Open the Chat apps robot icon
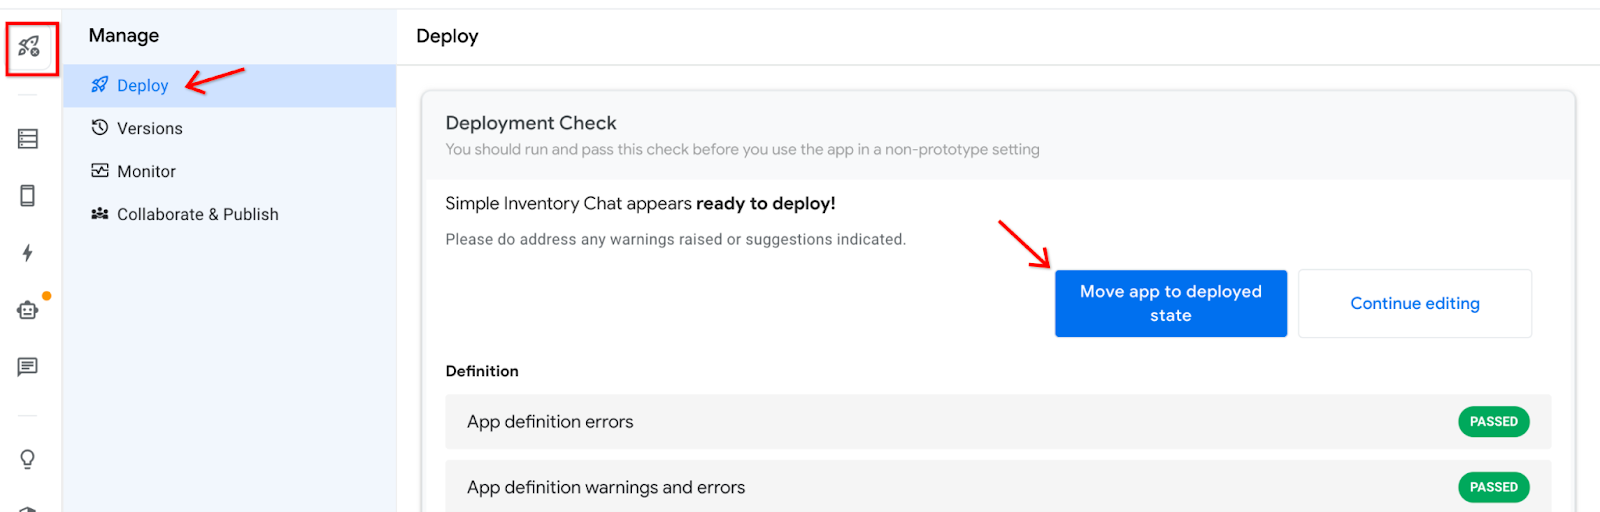Screen dimensions: 1600x512 pyautogui.click(x=28, y=310)
